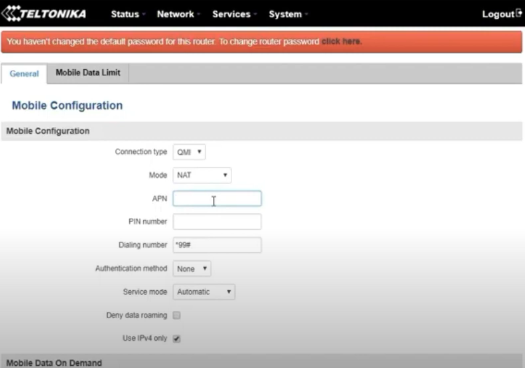
Task: Follow the 'click here' password link
Action: tap(341, 42)
